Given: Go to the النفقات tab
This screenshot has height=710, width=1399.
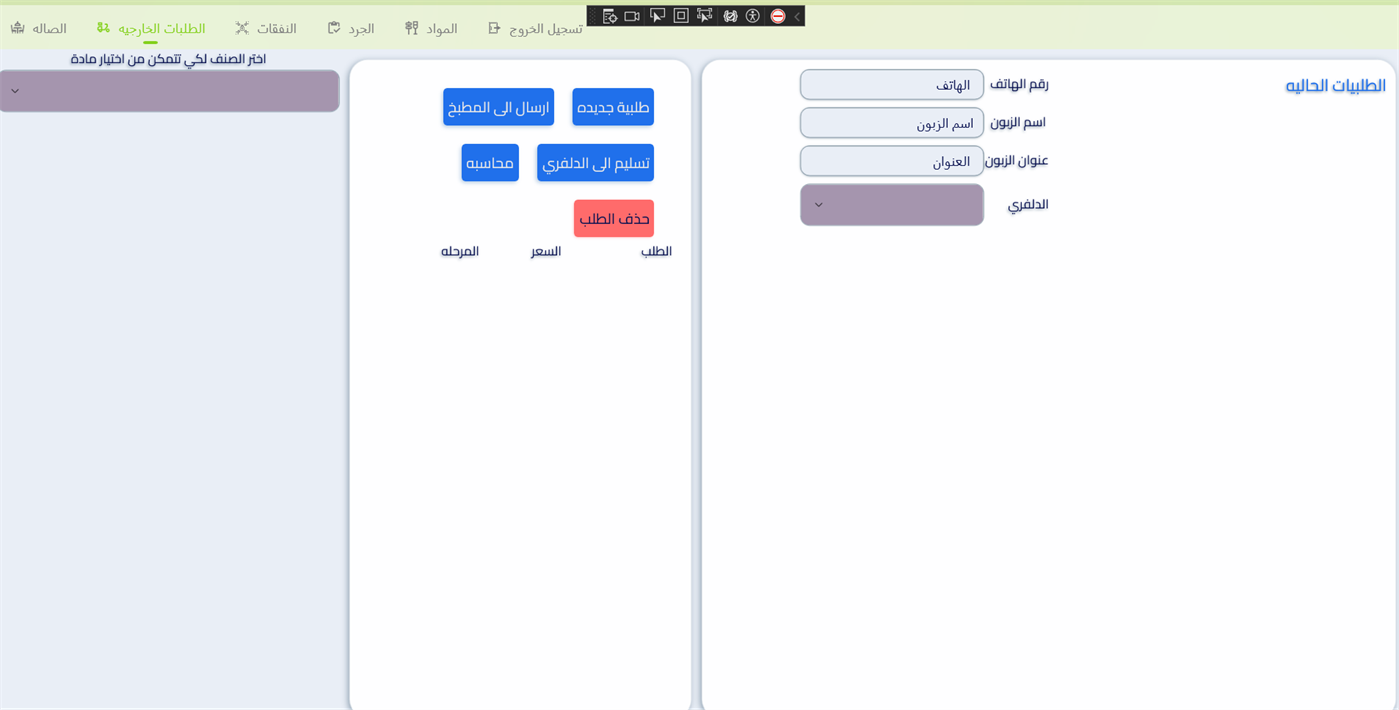Looking at the screenshot, I should coord(265,28).
